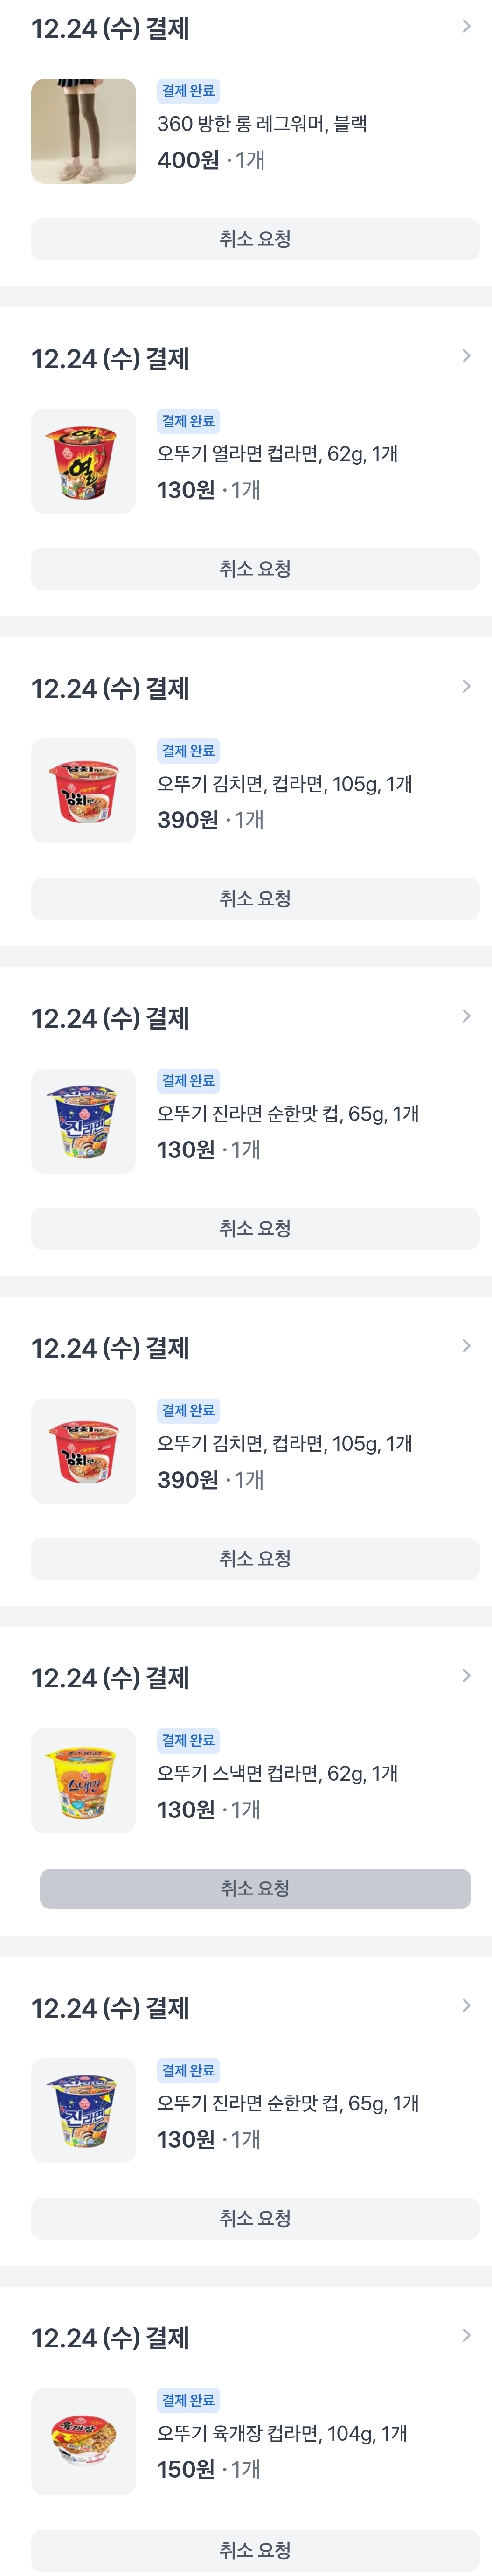Image resolution: width=492 pixels, height=2576 pixels.
Task: Open the leg warmer product thumbnail
Action: click(x=83, y=131)
